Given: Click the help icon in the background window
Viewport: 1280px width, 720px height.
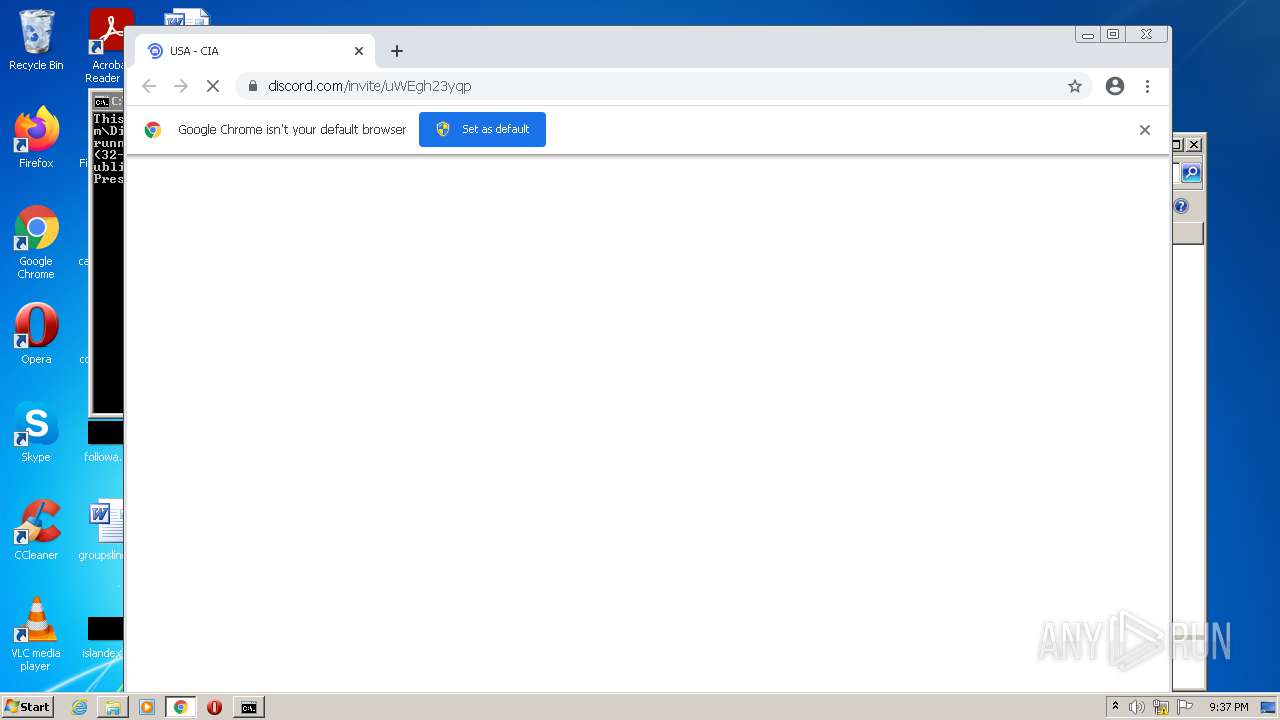Looking at the screenshot, I should point(1181,206).
